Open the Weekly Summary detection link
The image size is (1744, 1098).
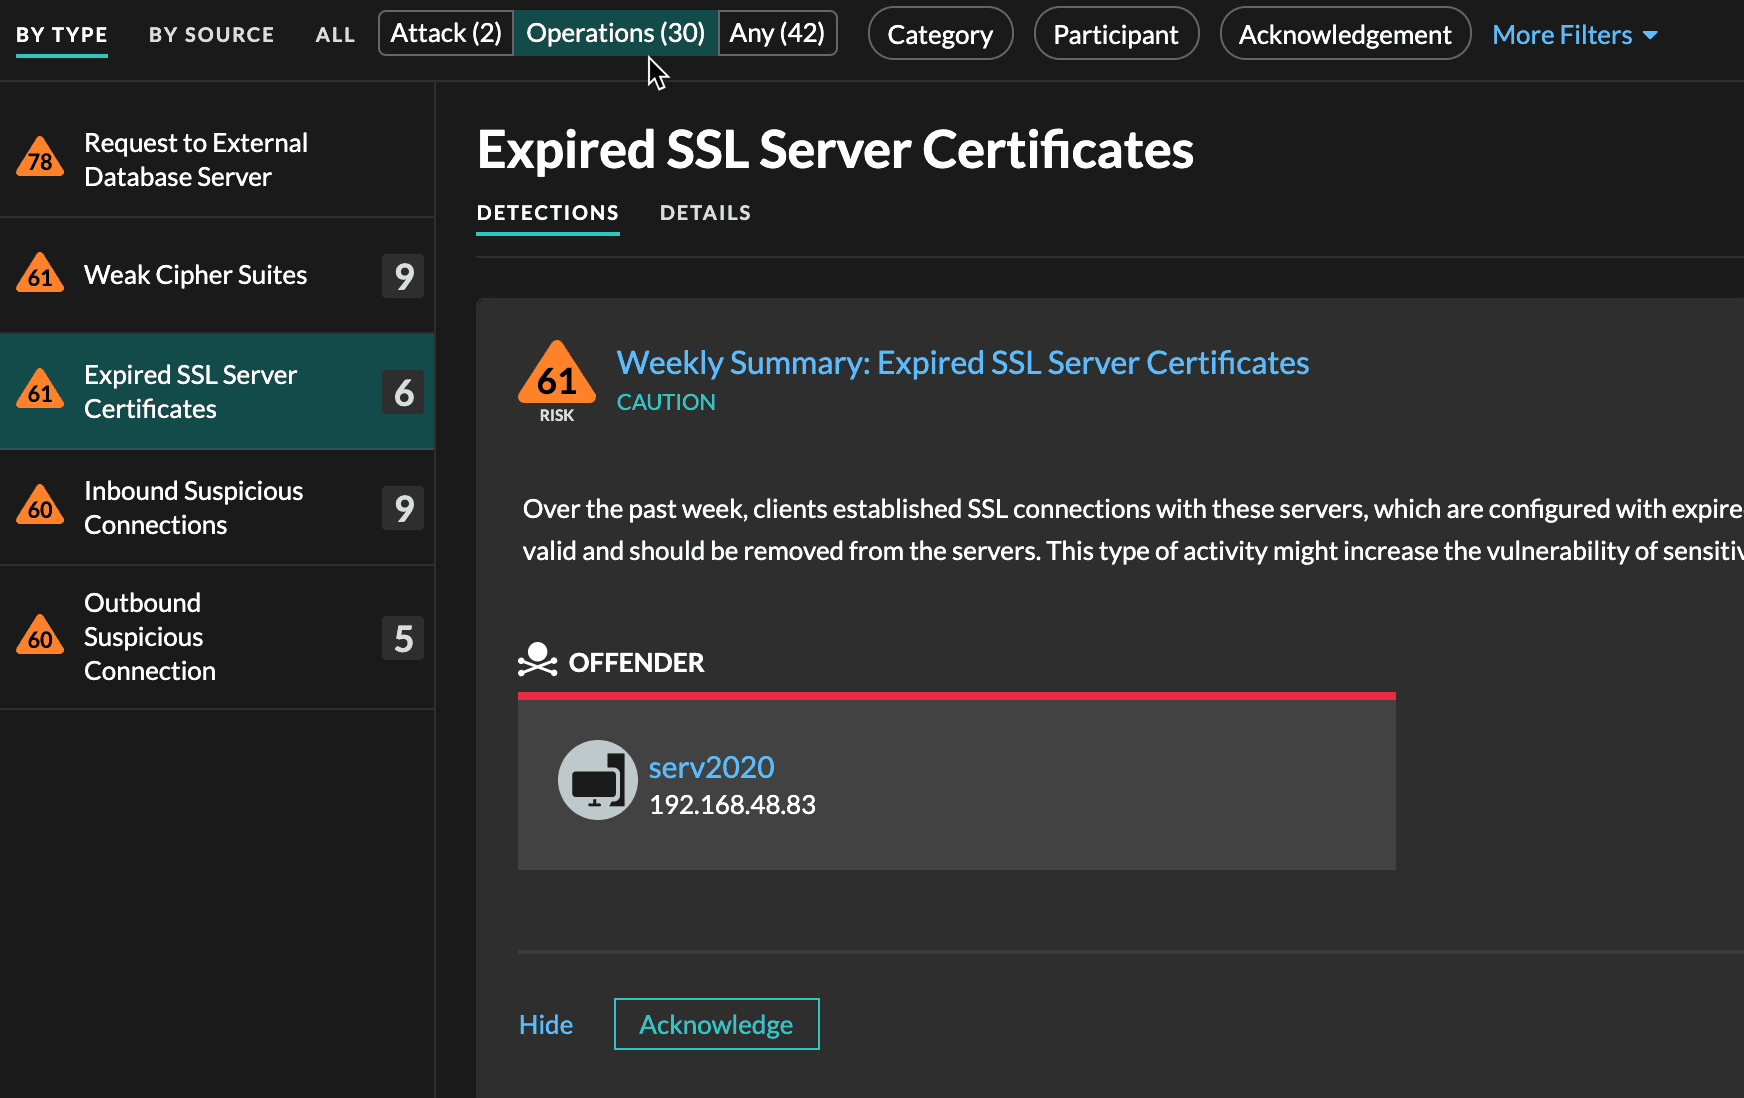click(x=962, y=363)
